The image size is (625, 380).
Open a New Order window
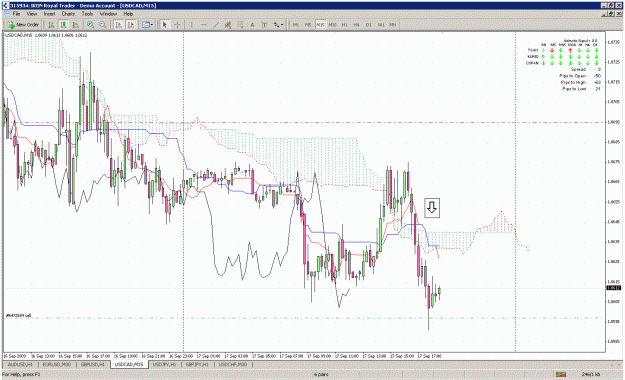[24, 25]
